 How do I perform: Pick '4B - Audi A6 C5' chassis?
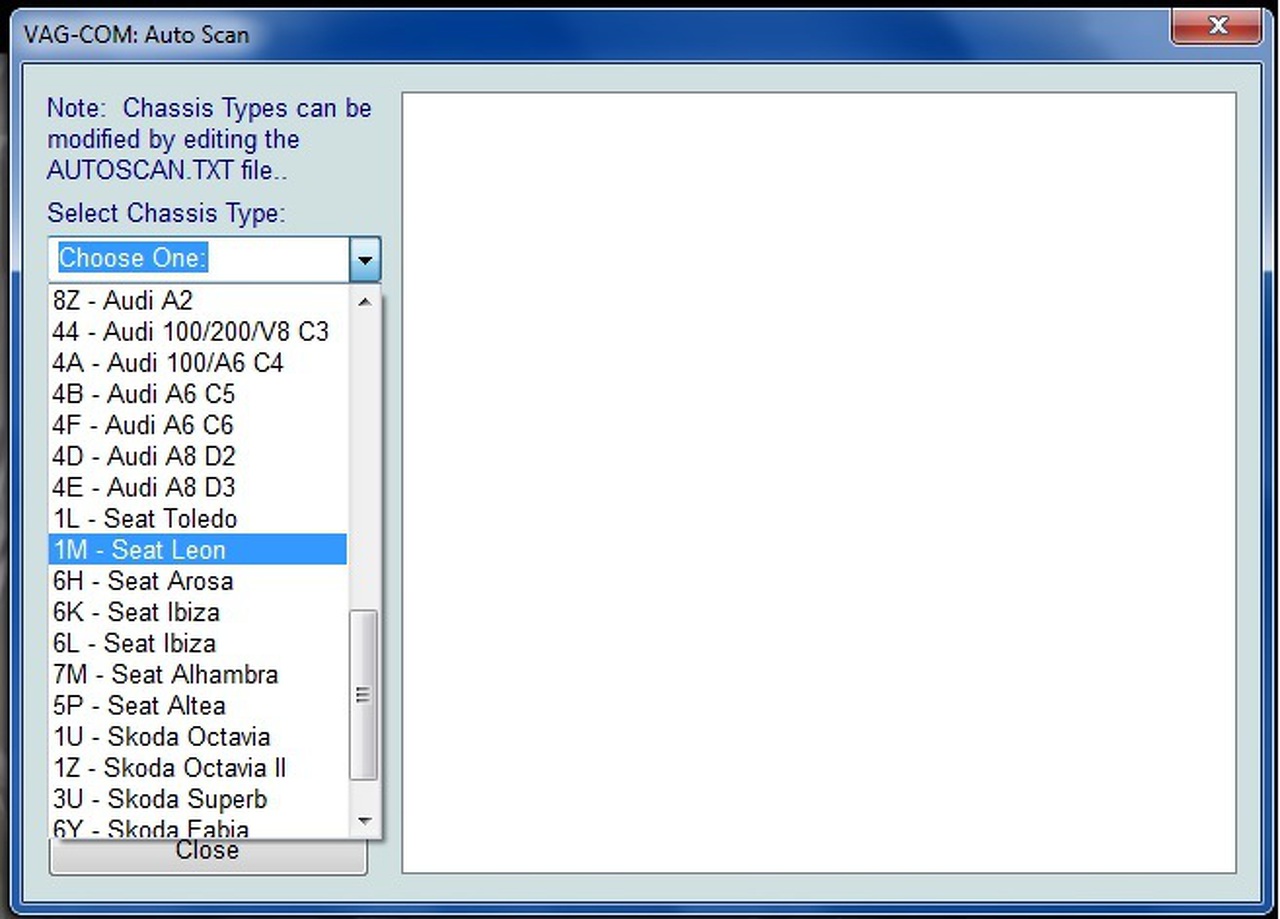199,393
